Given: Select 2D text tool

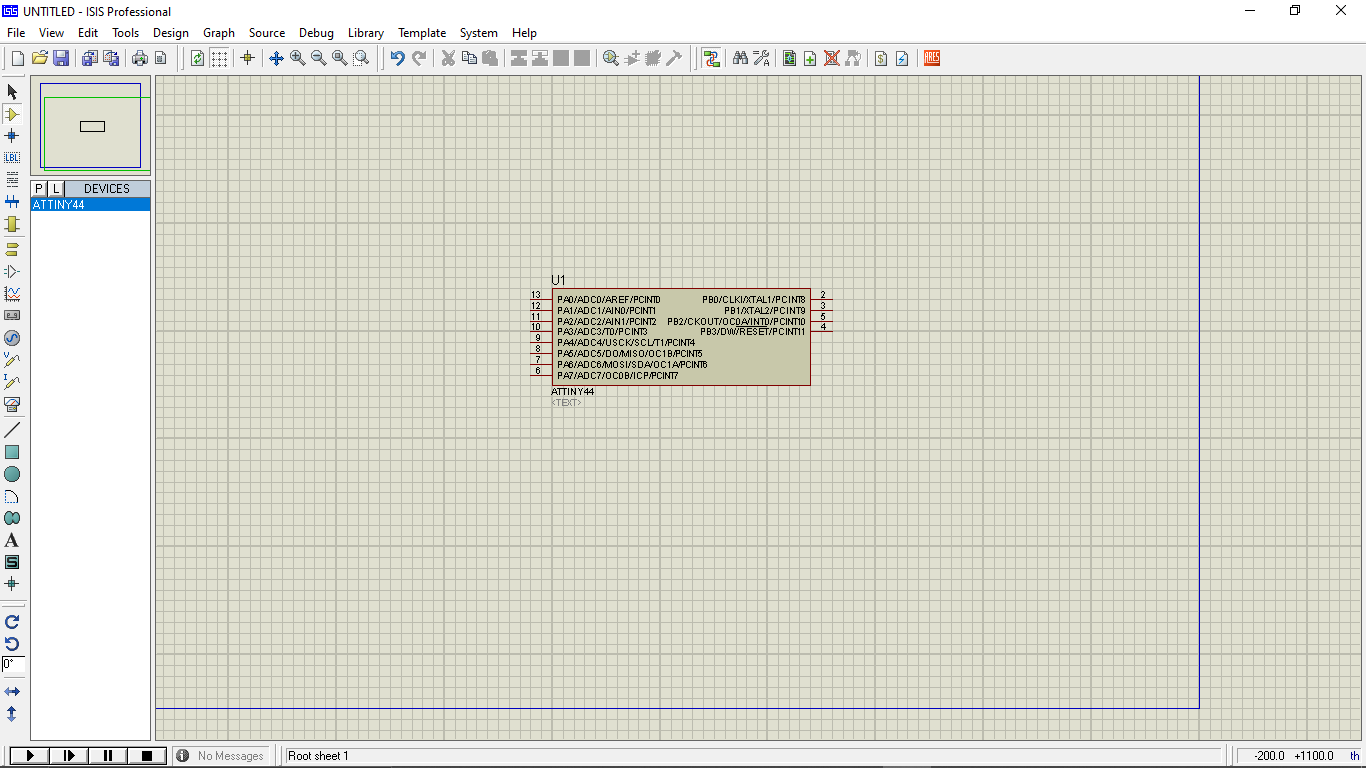Looking at the screenshot, I should [12, 540].
